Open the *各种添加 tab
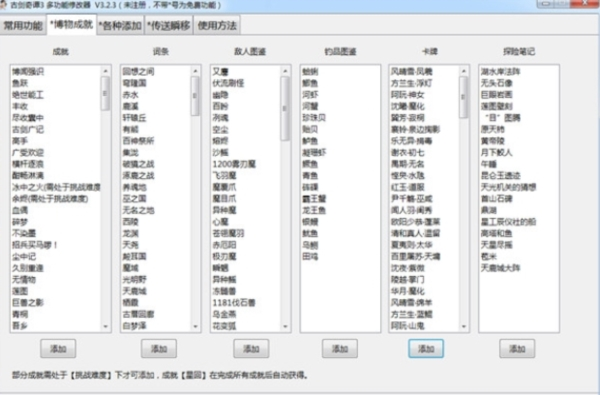Image resolution: width=600 pixels, height=395 pixels. (120, 26)
